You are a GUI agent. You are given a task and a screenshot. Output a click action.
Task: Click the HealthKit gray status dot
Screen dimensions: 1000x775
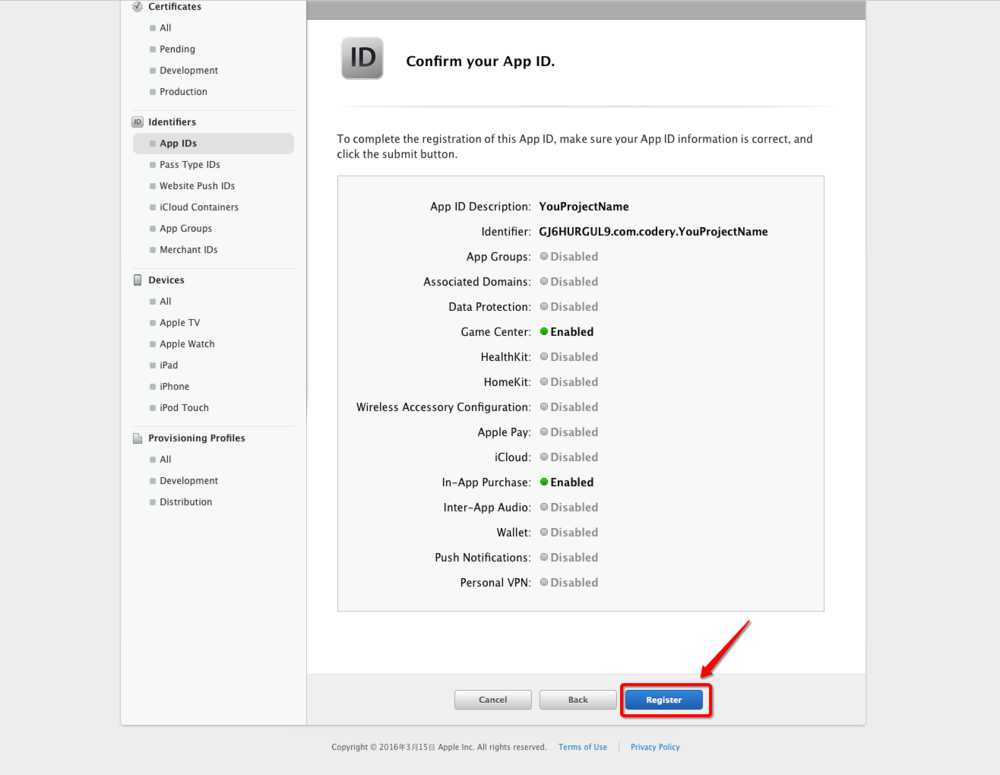(x=544, y=356)
